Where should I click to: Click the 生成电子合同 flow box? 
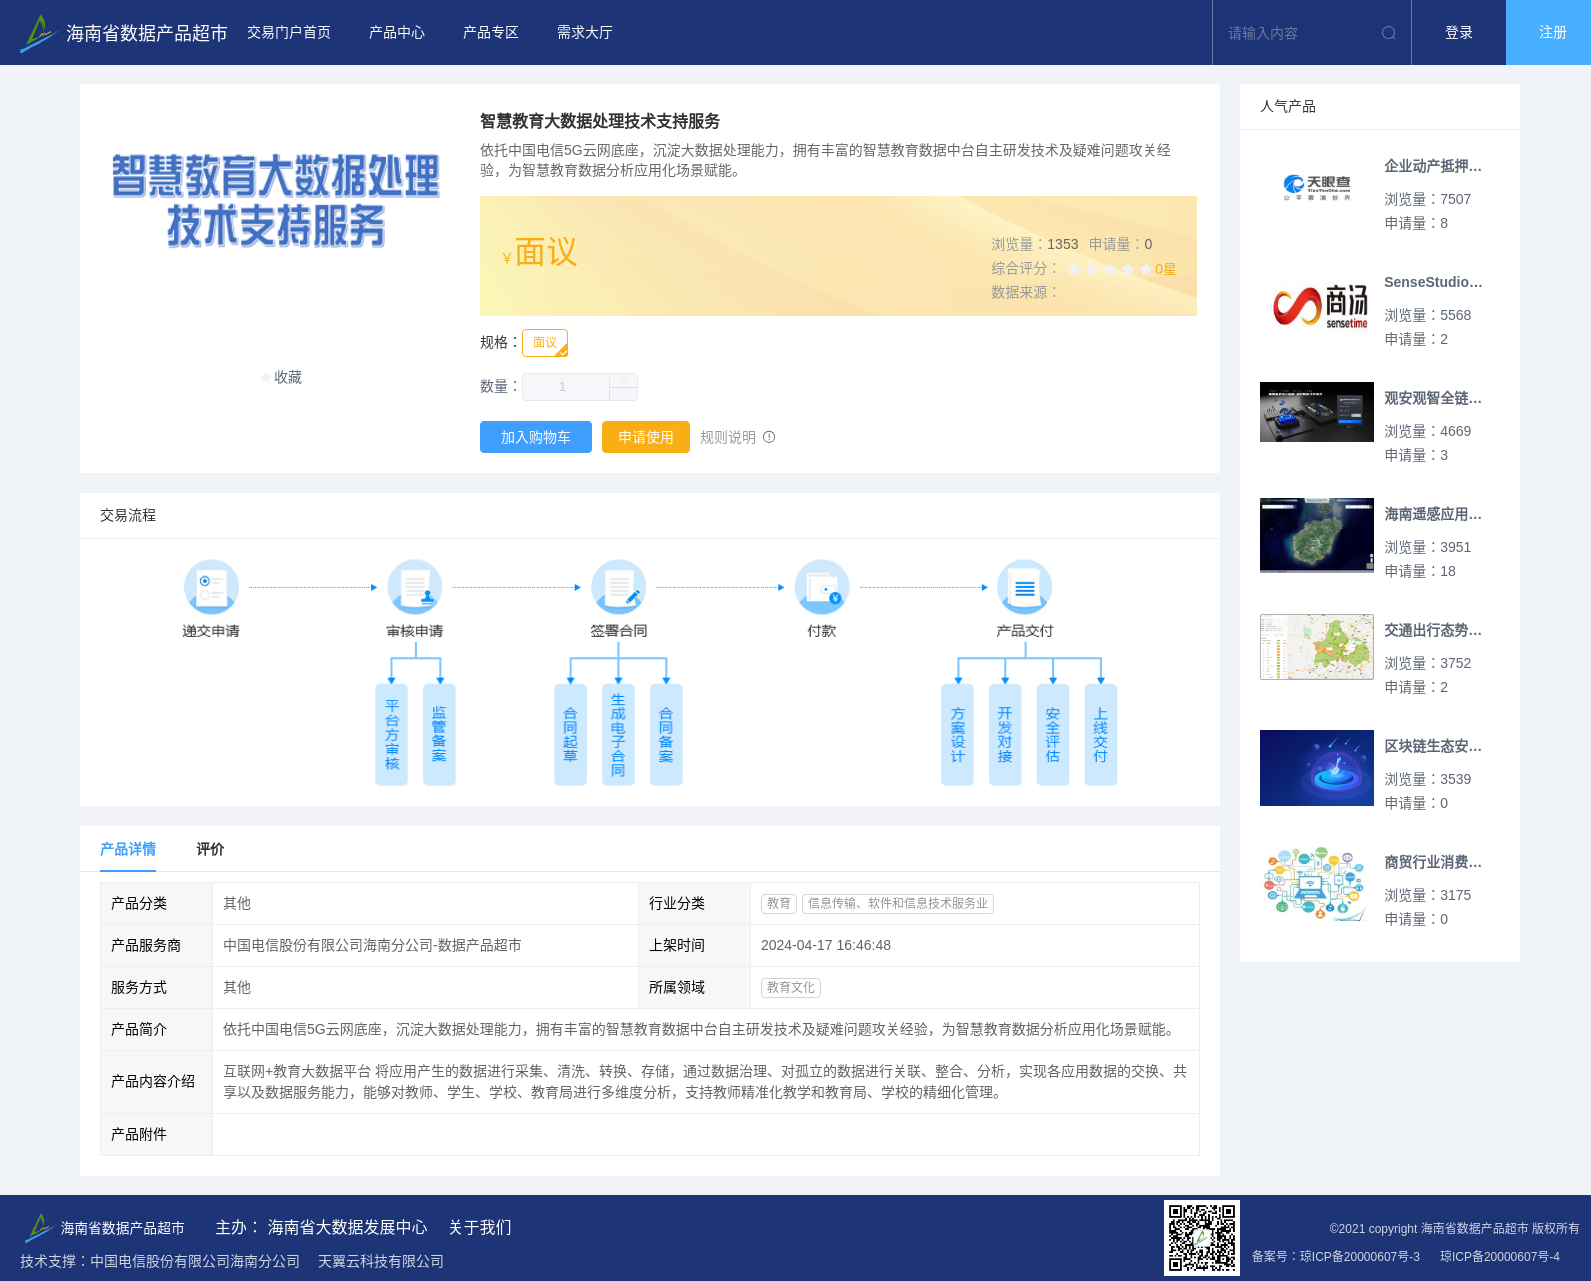[618, 735]
